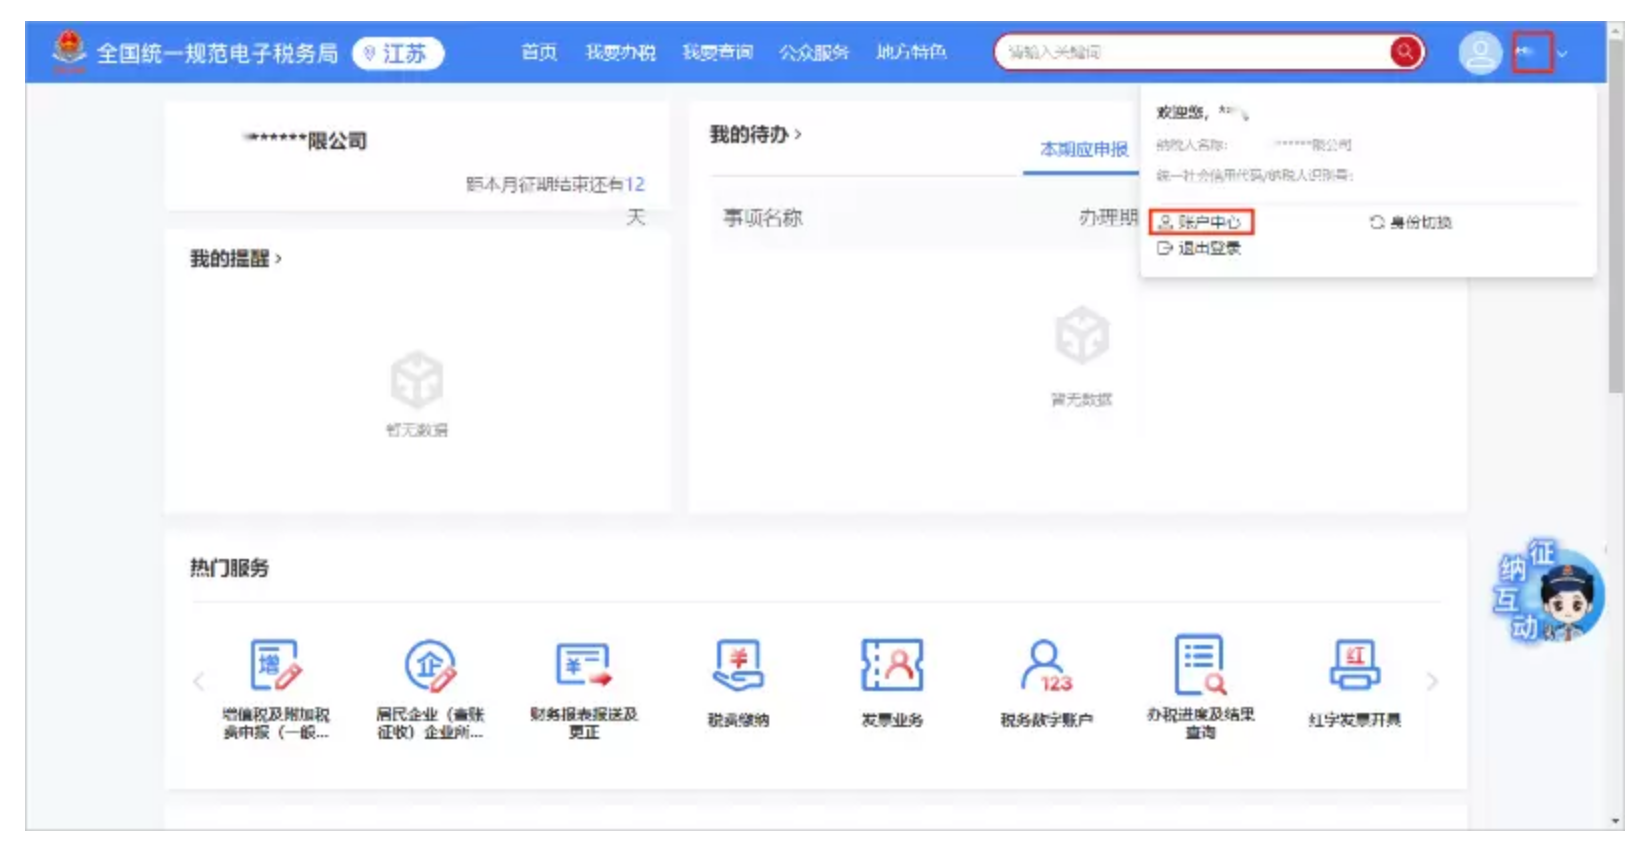The height and width of the screenshot is (842, 1638).
Task: Click the scrollbar down arrow
Action: pyautogui.click(x=1616, y=821)
